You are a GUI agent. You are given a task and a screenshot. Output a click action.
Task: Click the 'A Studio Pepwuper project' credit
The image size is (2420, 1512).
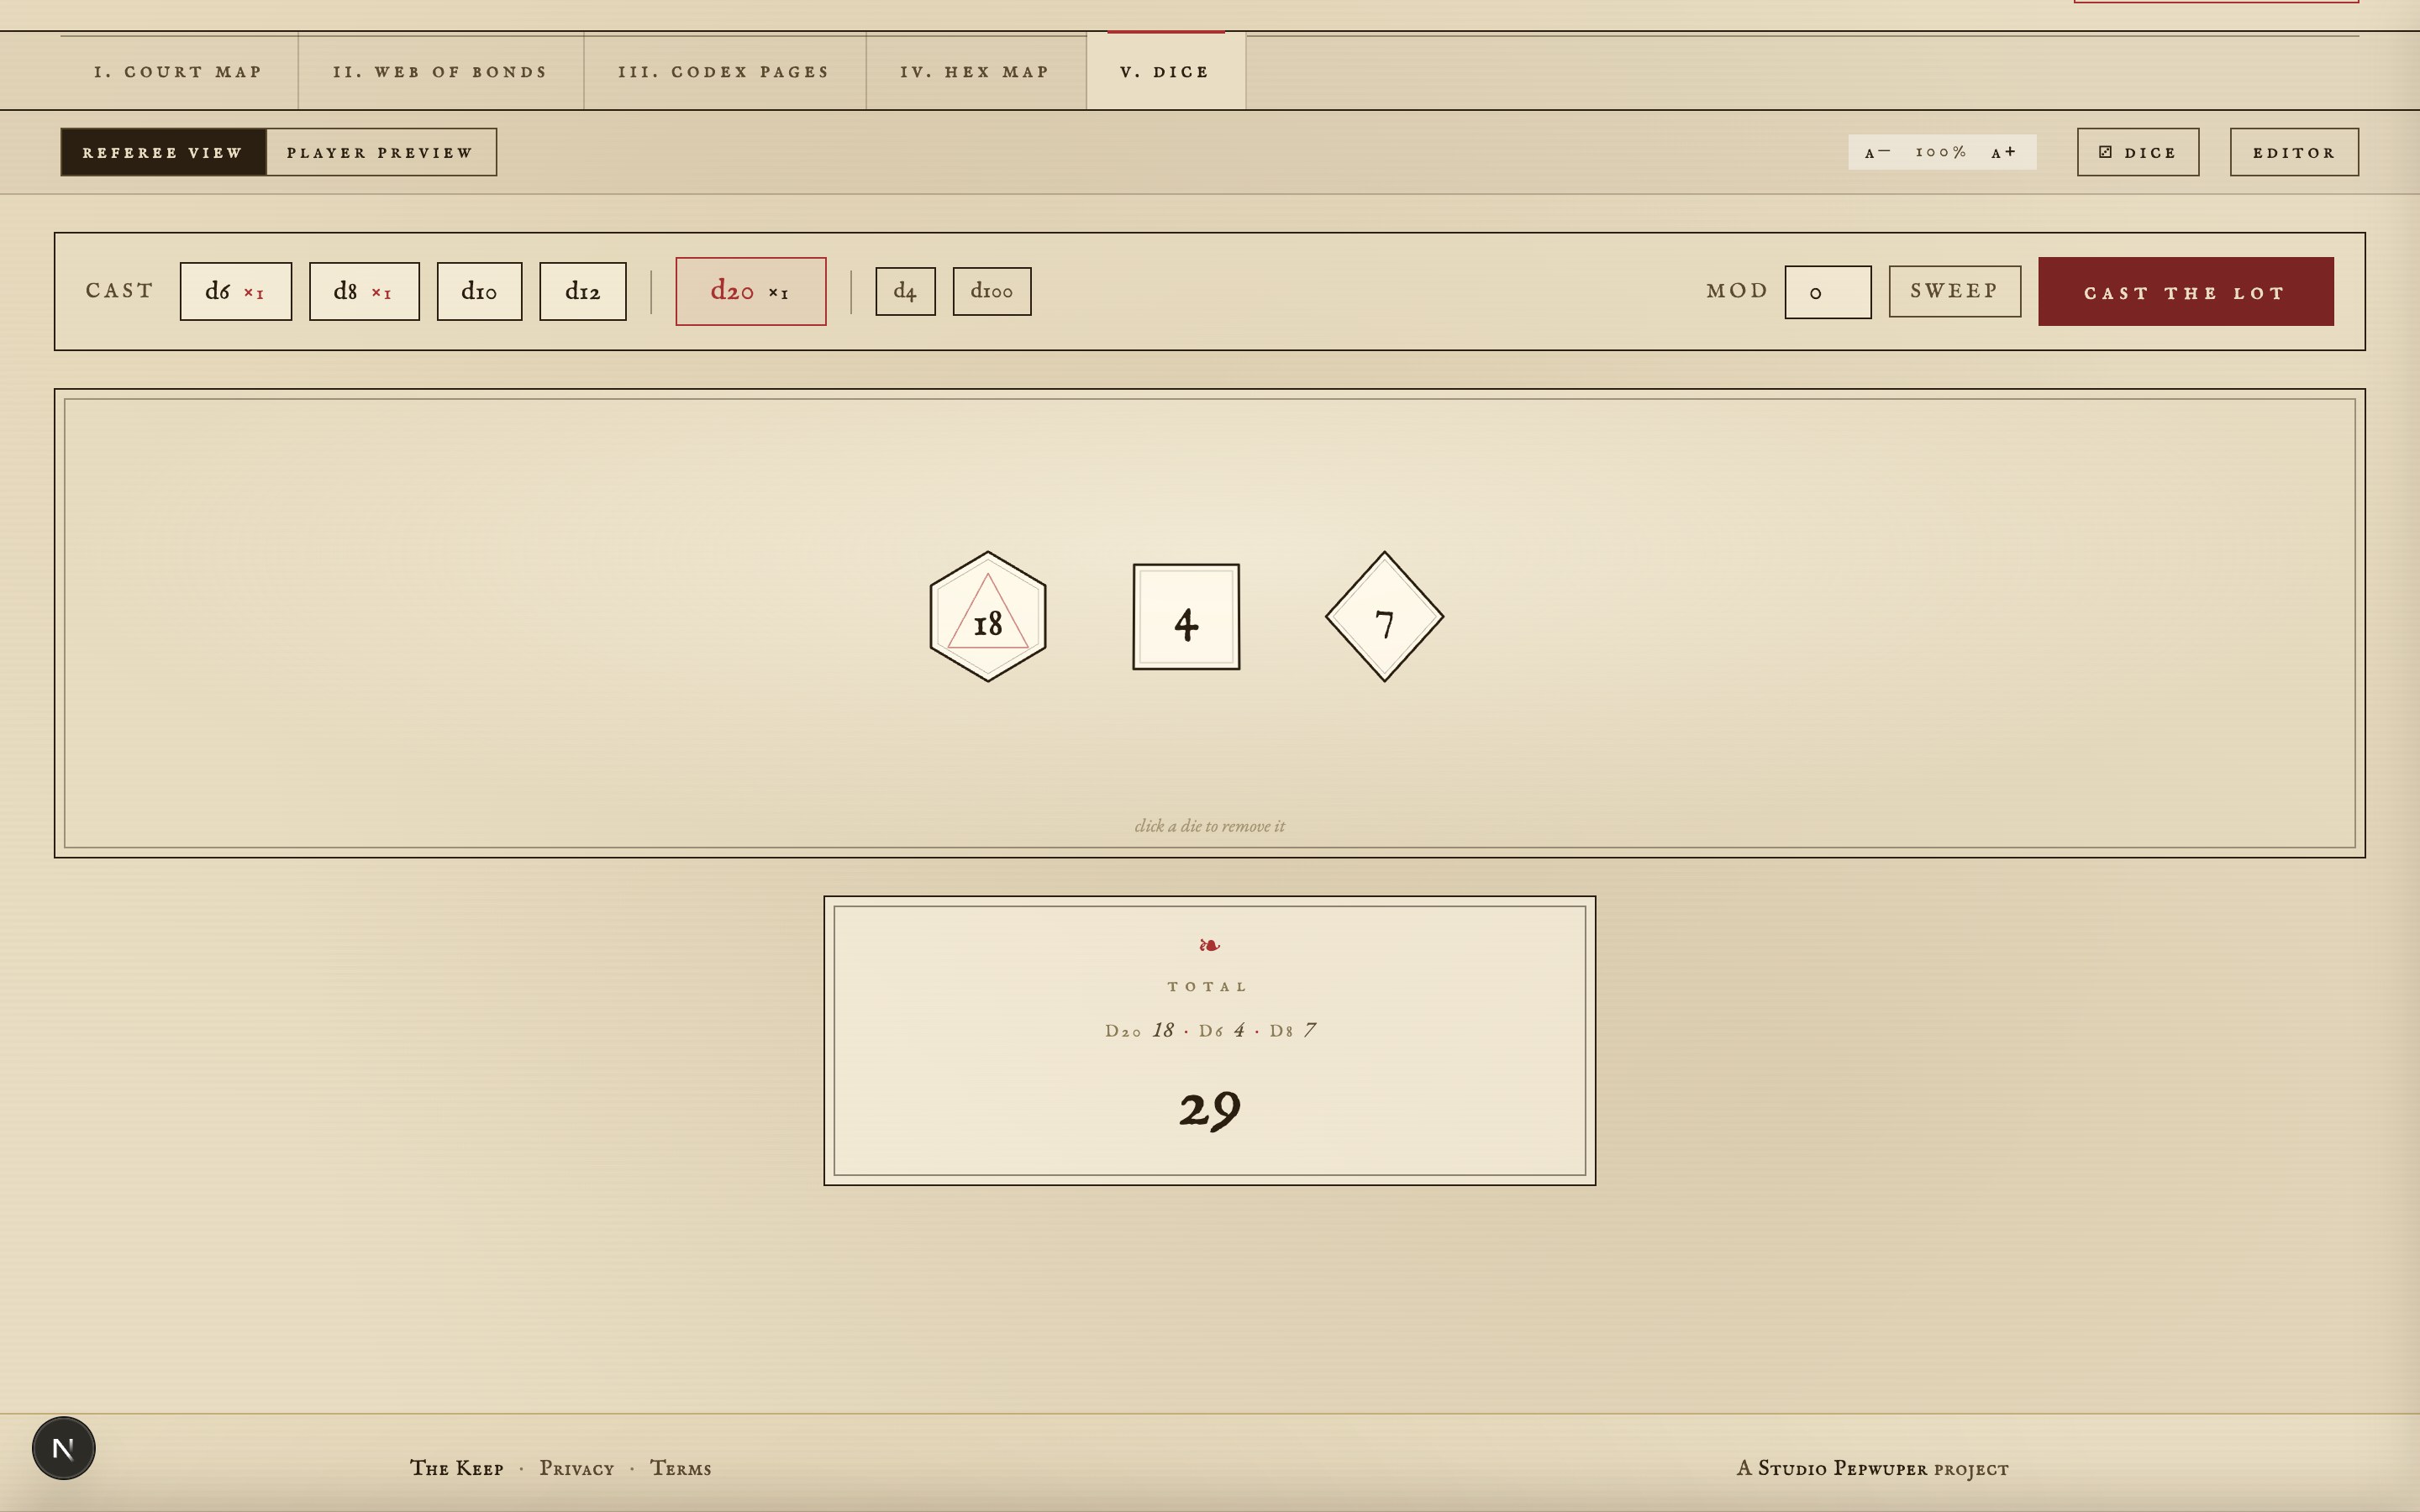[x=1873, y=1468]
